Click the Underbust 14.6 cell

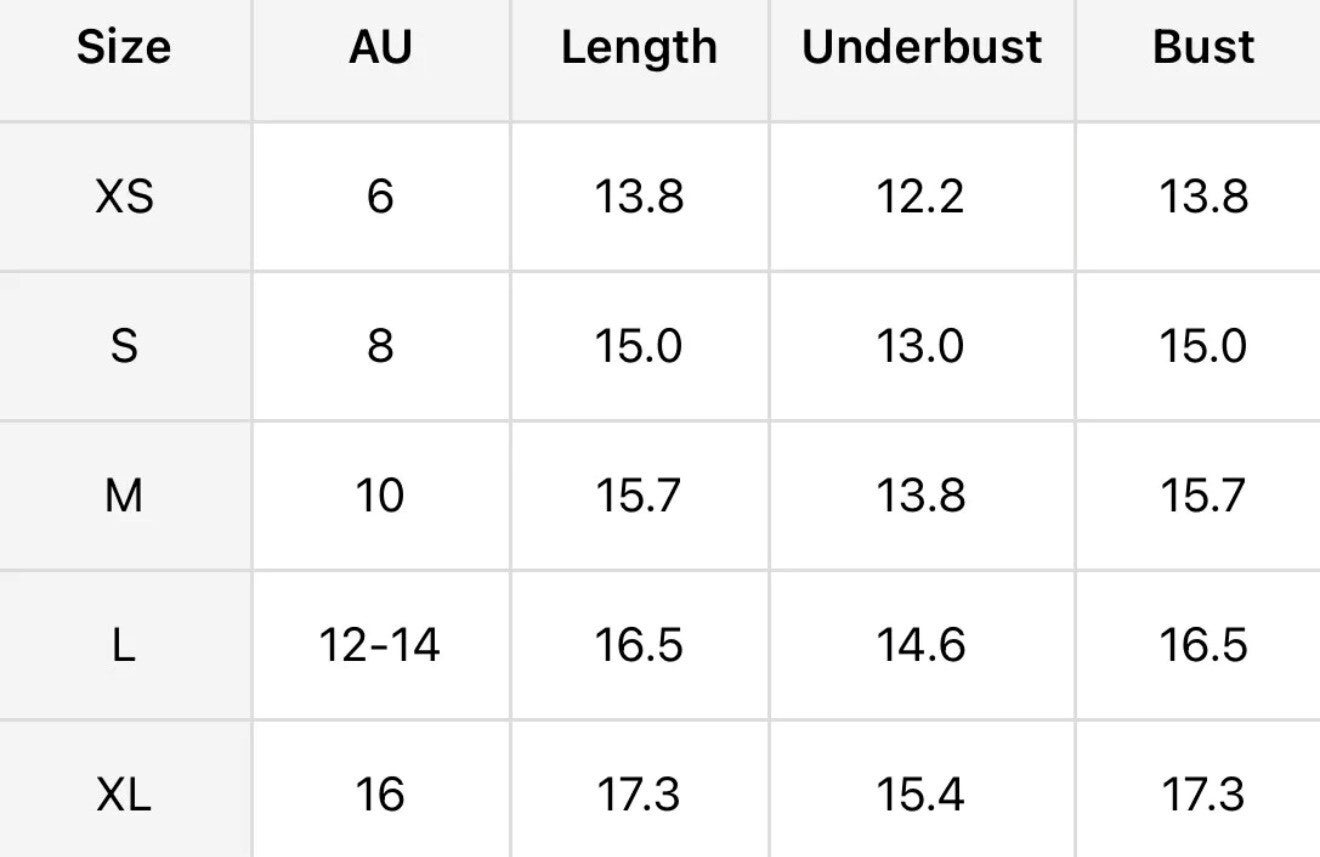[921, 645]
